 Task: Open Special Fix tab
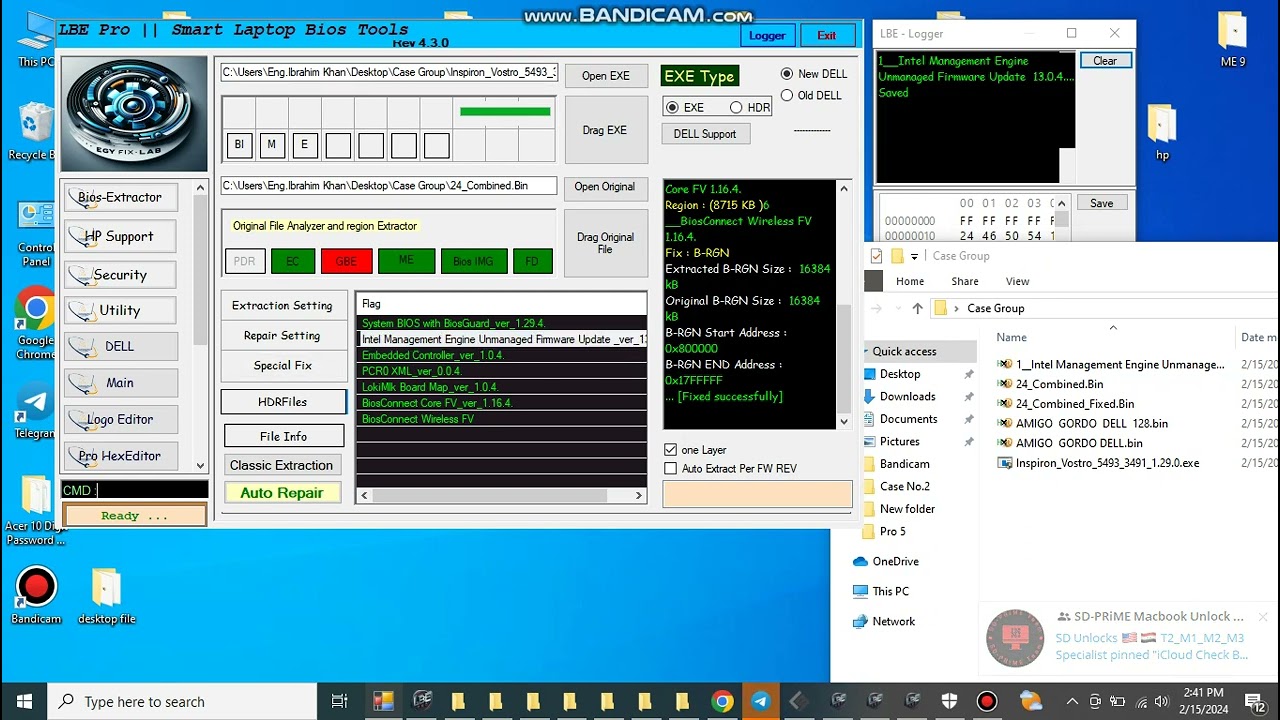282,366
